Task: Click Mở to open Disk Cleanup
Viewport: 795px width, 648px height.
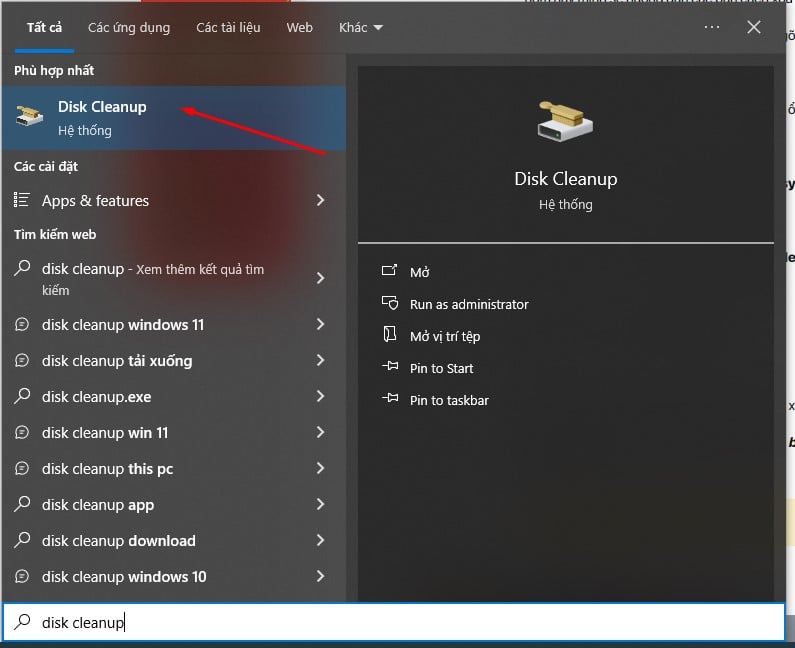Action: coord(420,272)
